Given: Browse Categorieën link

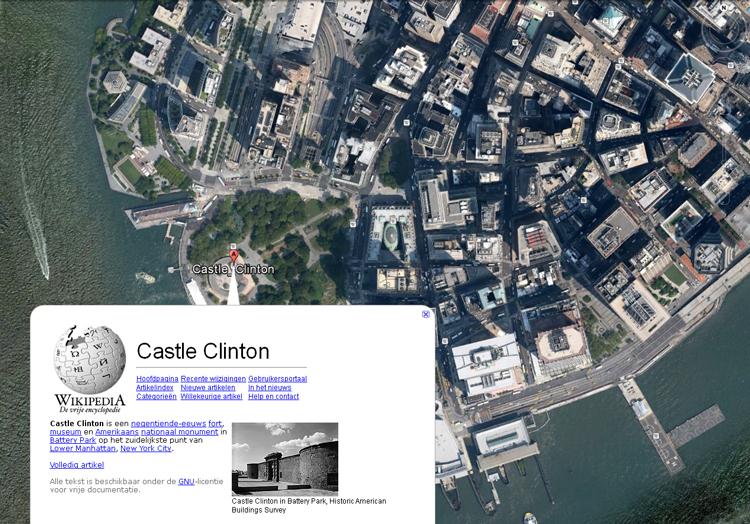Looking at the screenshot, I should tap(156, 397).
